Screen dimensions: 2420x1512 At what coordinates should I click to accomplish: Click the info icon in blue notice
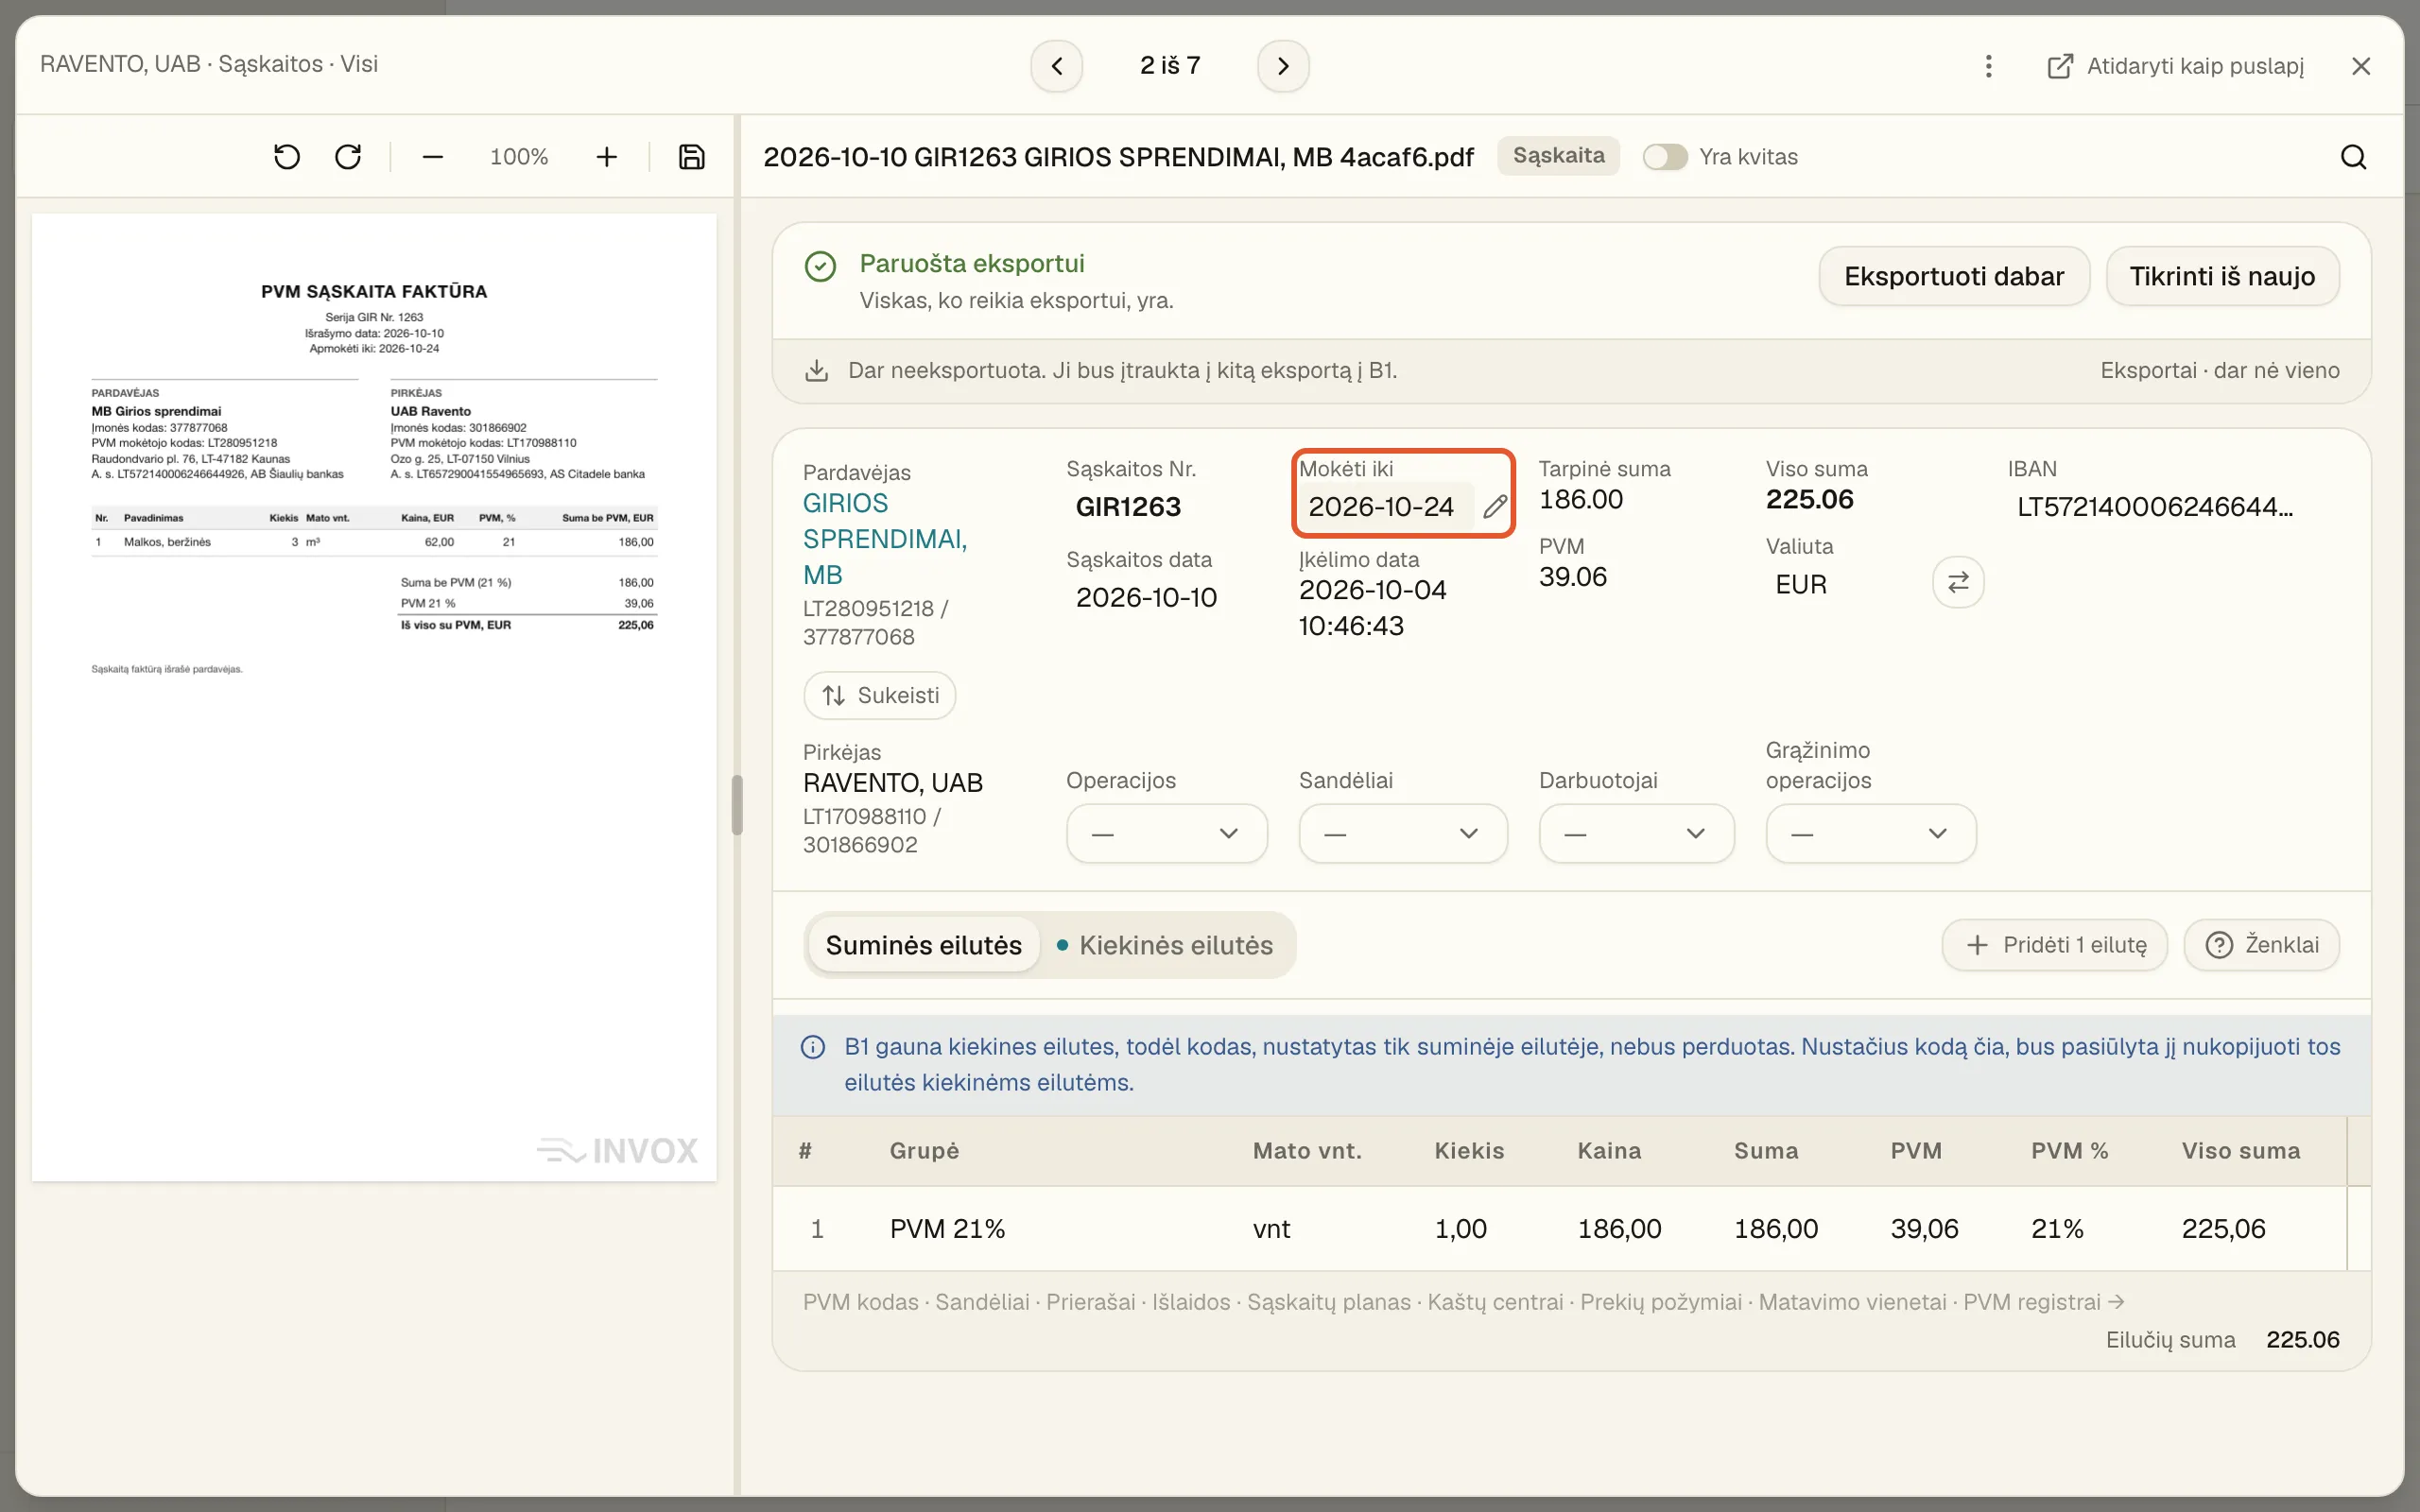(813, 1047)
